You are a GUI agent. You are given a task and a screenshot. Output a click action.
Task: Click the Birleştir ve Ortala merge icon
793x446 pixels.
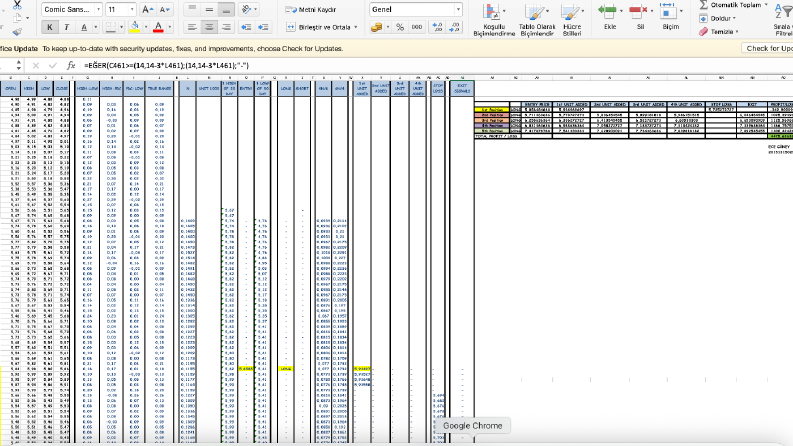290,27
